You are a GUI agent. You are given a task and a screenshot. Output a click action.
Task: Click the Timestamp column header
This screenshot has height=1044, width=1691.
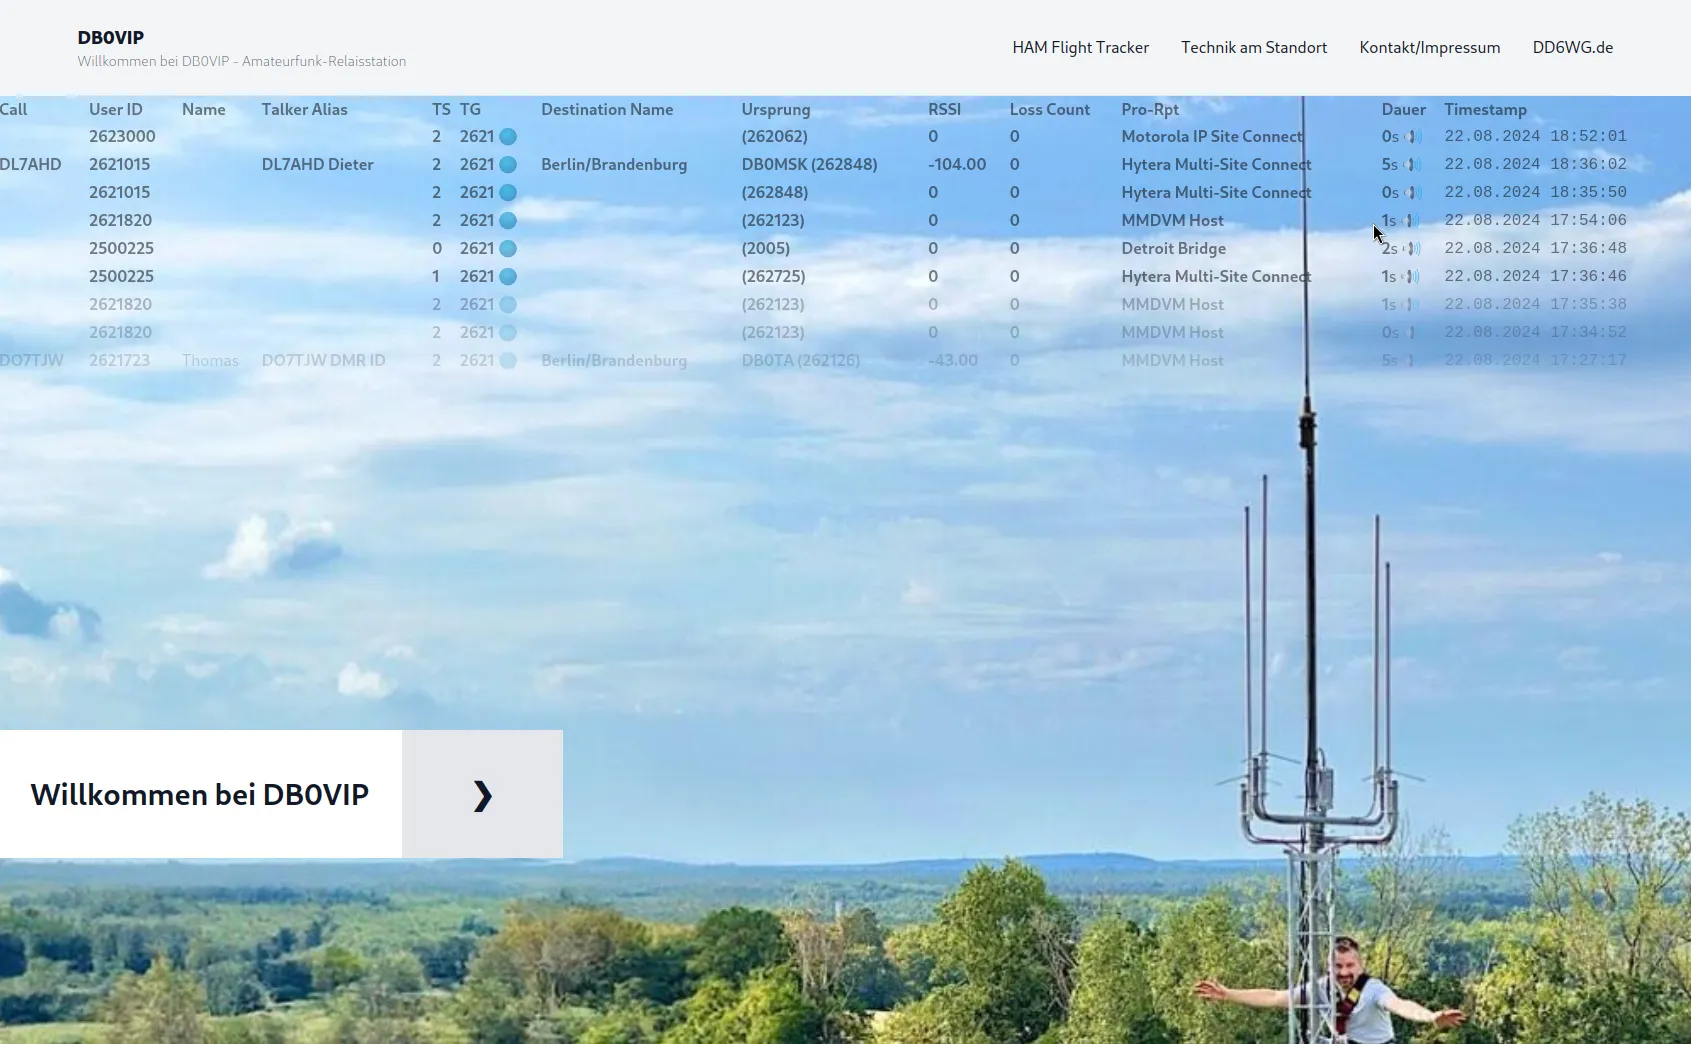pos(1485,110)
